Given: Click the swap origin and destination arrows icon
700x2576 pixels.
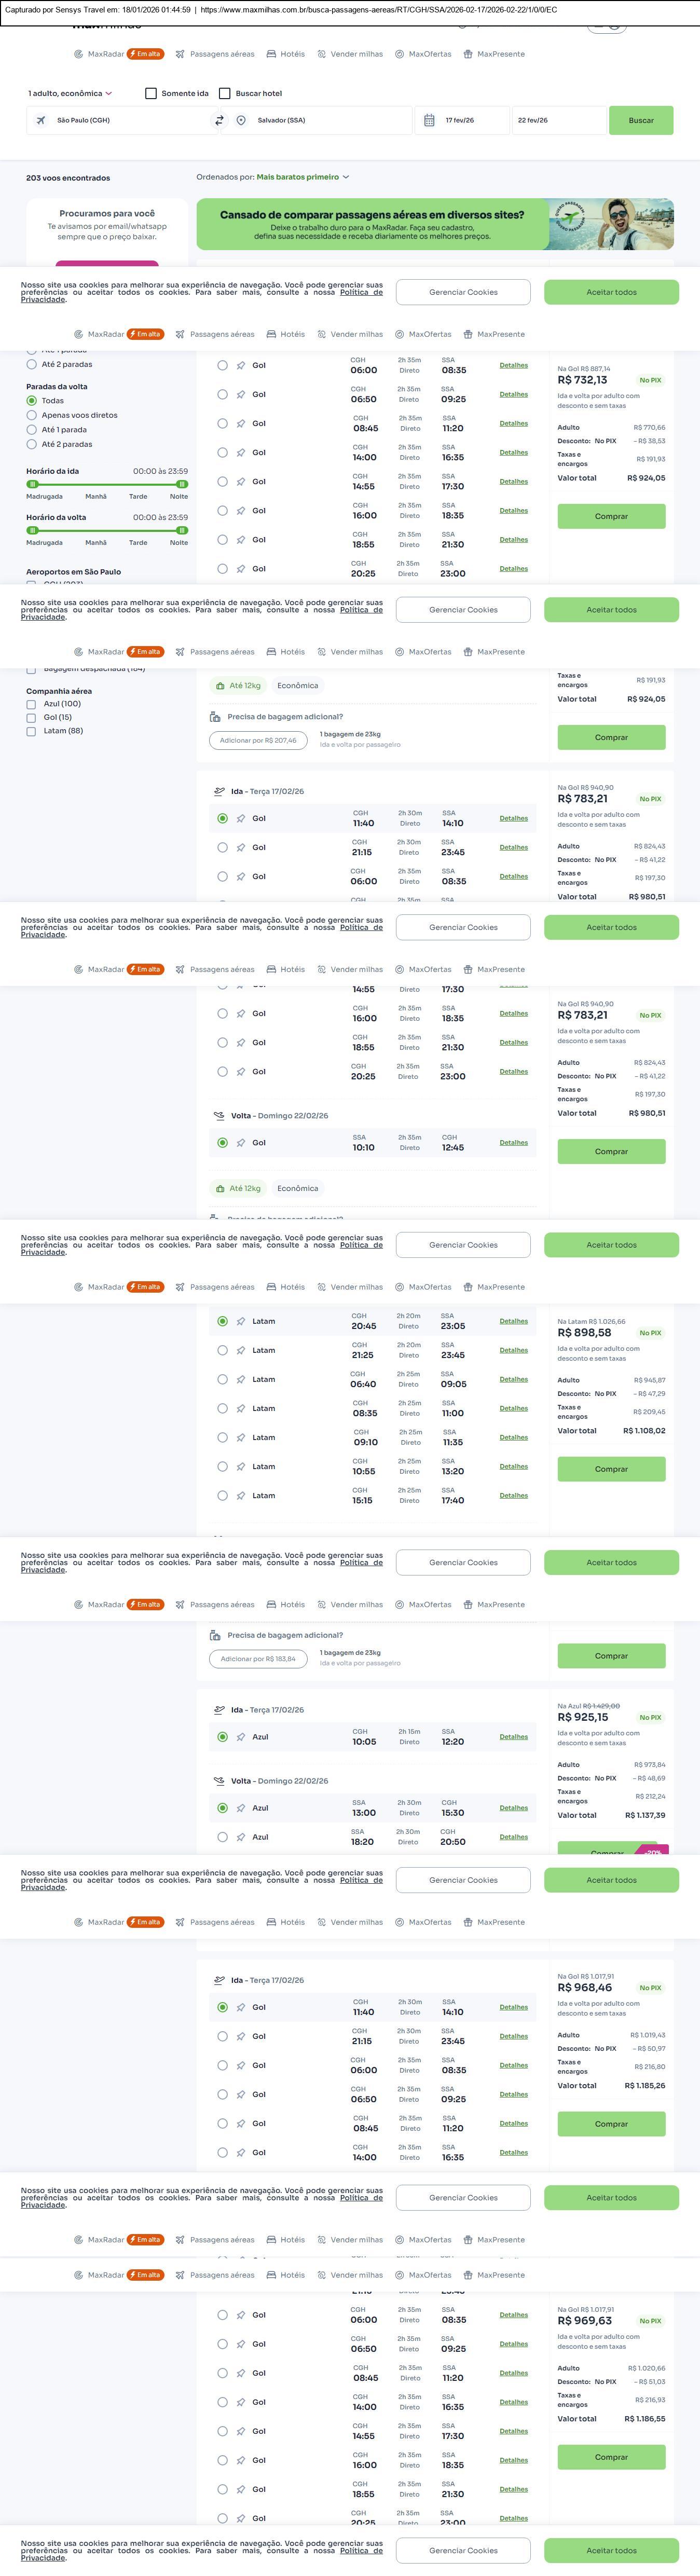Looking at the screenshot, I should pos(220,120).
